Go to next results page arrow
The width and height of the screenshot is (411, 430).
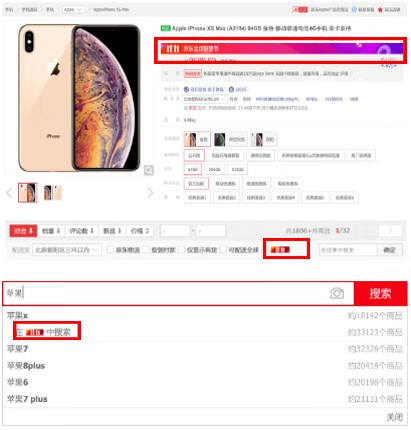390,230
